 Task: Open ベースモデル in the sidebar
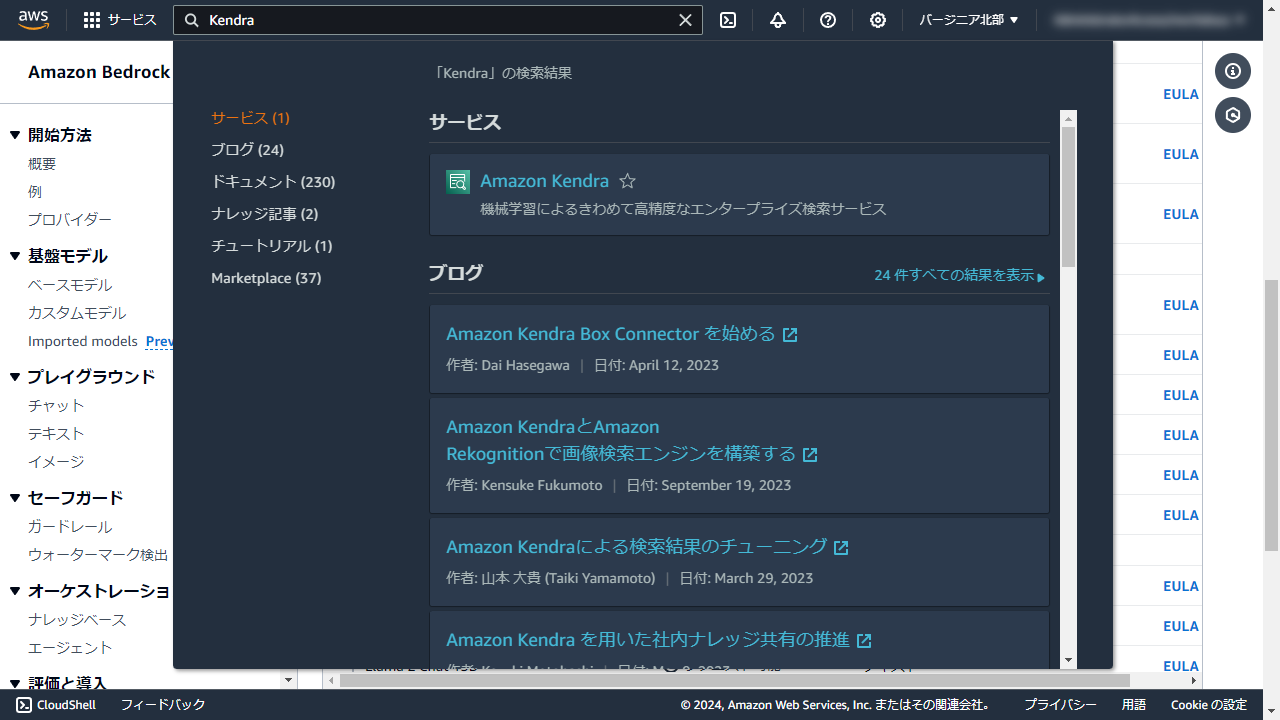coord(70,285)
